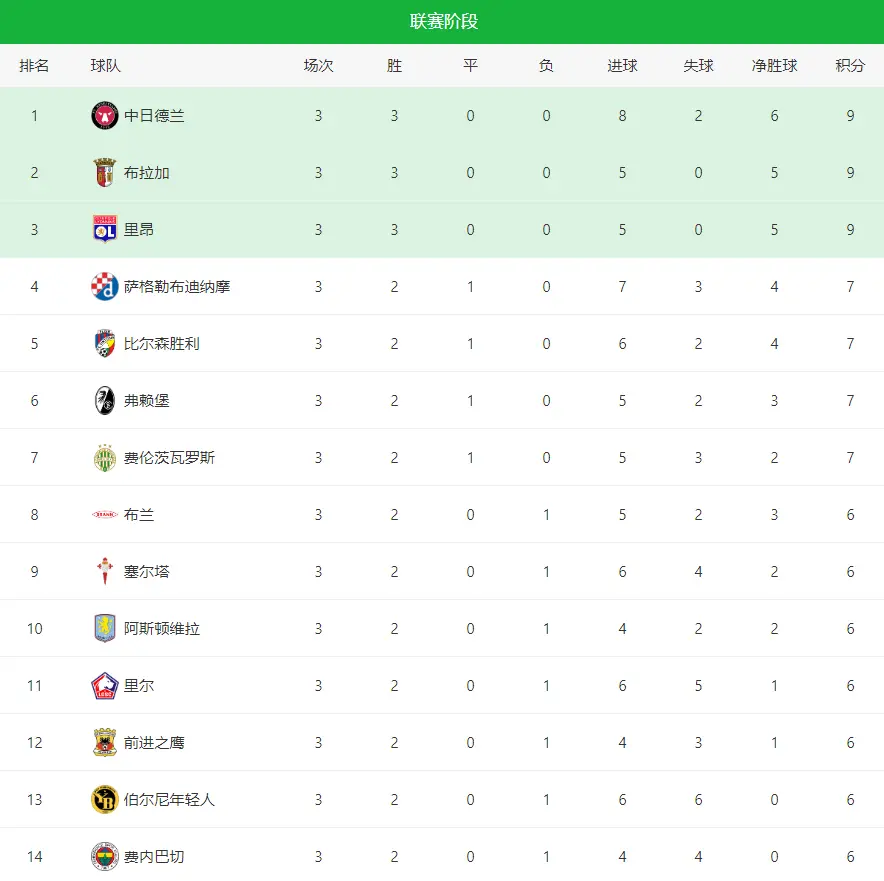Click the 排名 column header
This screenshot has height=881, width=884.
click(34, 66)
